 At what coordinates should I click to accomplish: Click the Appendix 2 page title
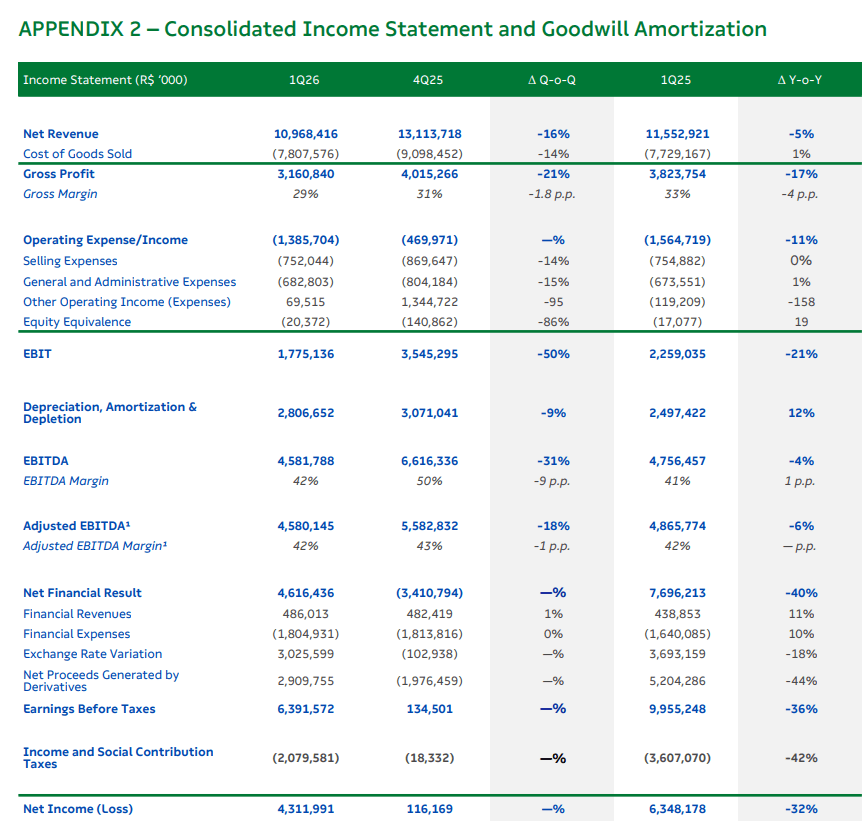(x=392, y=29)
